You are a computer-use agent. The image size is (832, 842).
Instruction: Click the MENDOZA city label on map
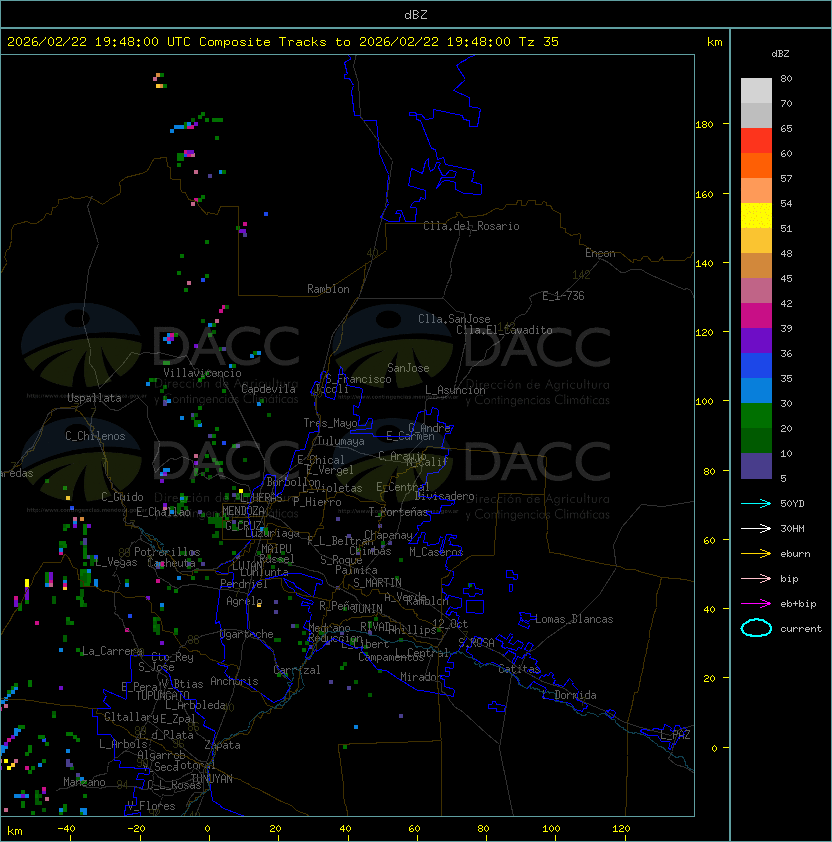click(243, 511)
